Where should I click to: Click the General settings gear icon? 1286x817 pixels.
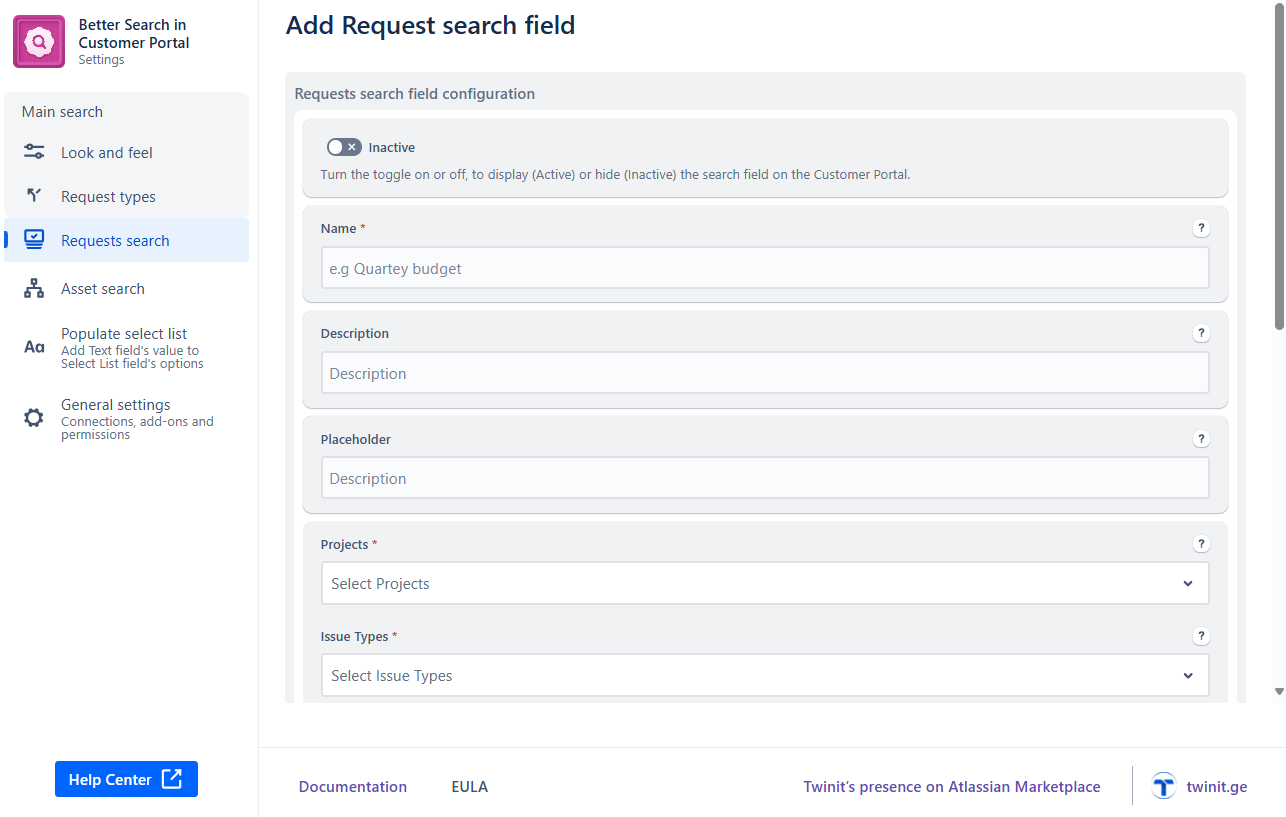(34, 418)
